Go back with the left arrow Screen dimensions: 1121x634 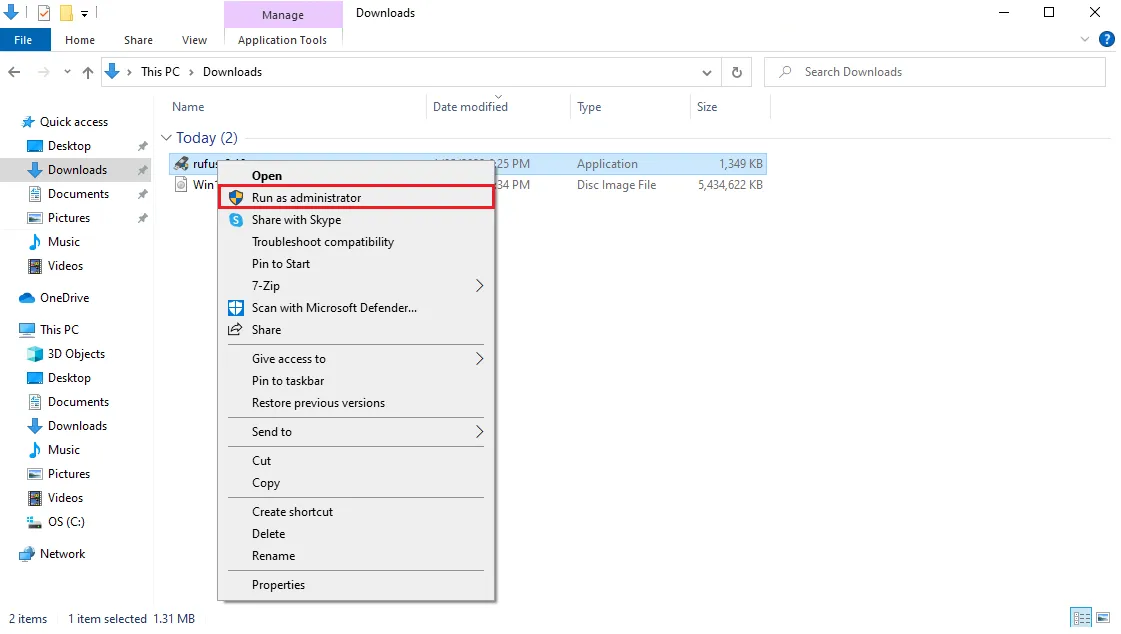point(14,72)
